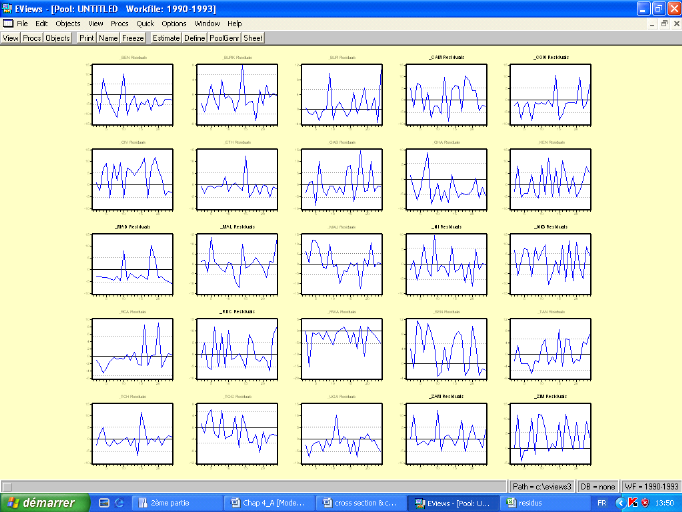Open the 'Chap 4_A' taskbar item

click(x=270, y=502)
